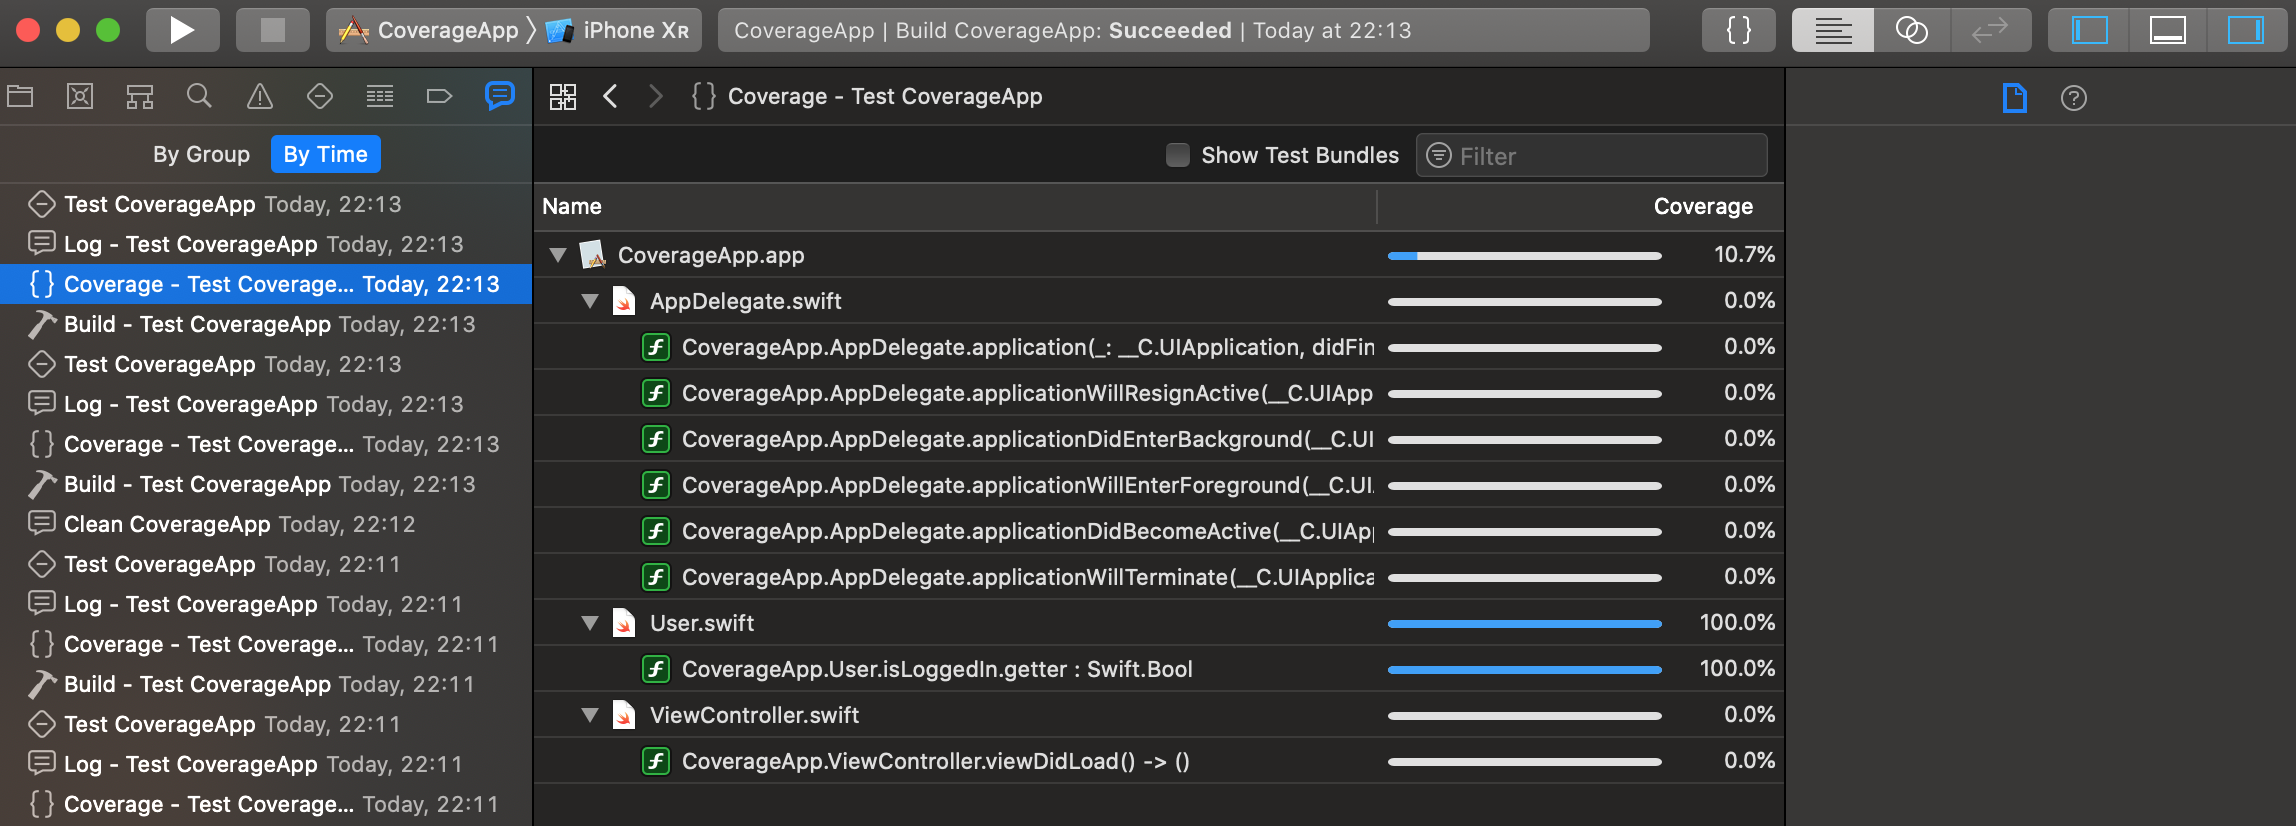Click the filter options icon in Filter field

coord(1438,155)
